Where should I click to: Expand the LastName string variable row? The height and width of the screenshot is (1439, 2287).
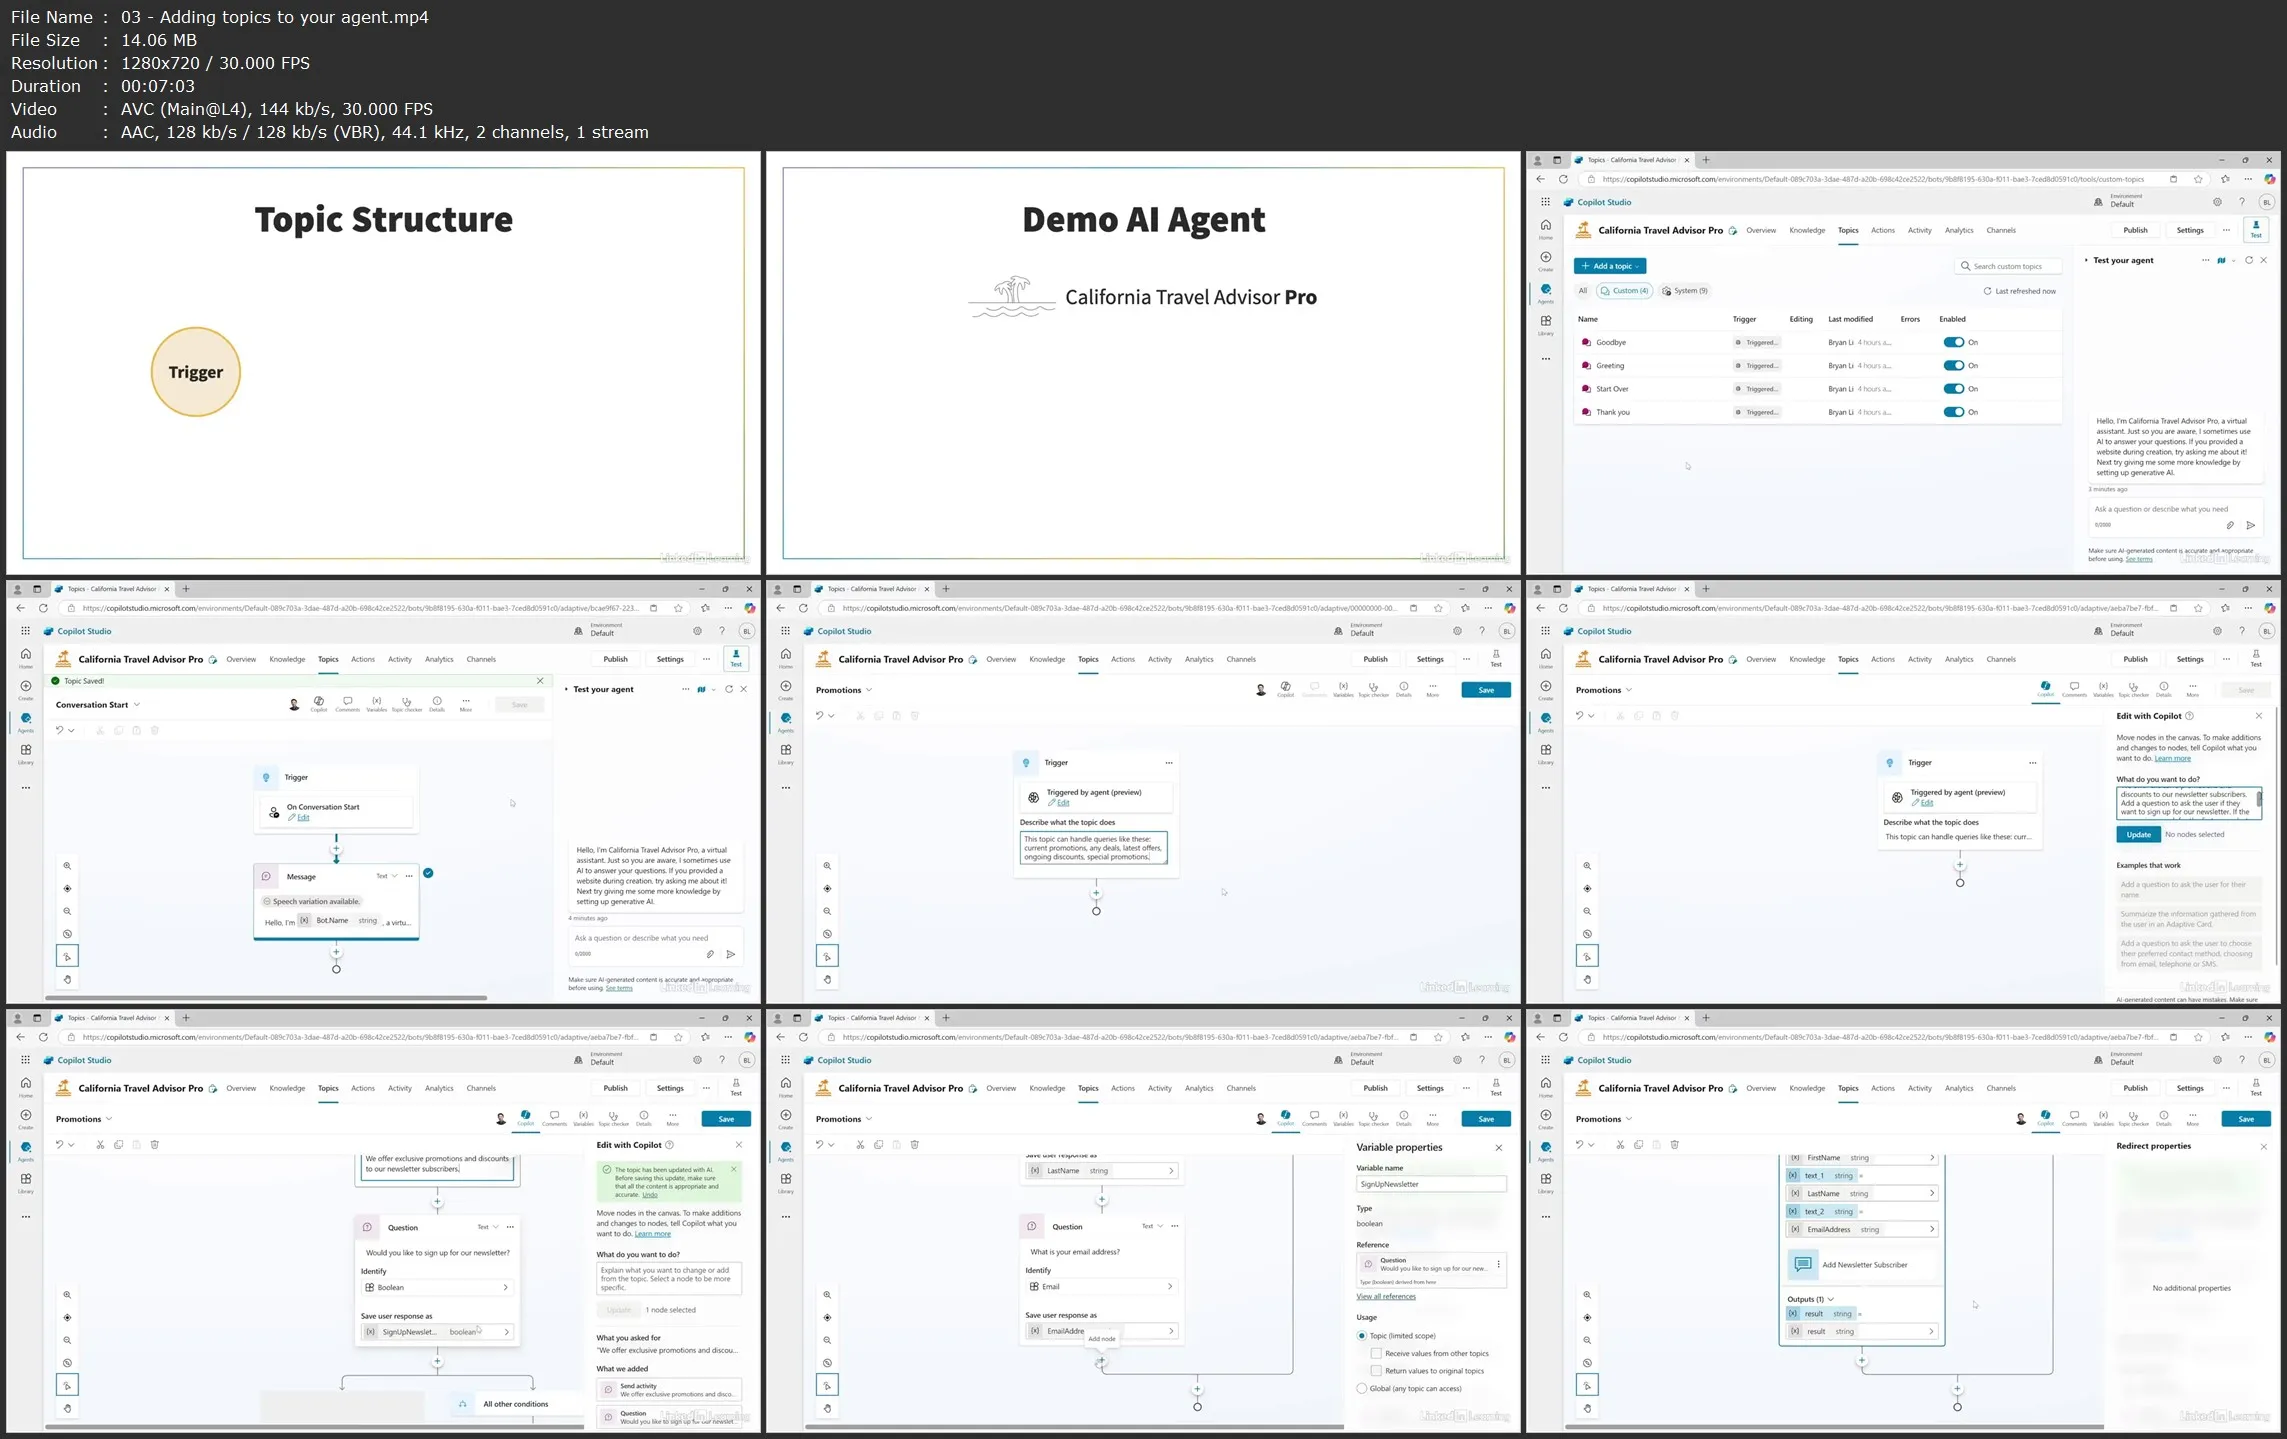[x=1101, y=1171]
